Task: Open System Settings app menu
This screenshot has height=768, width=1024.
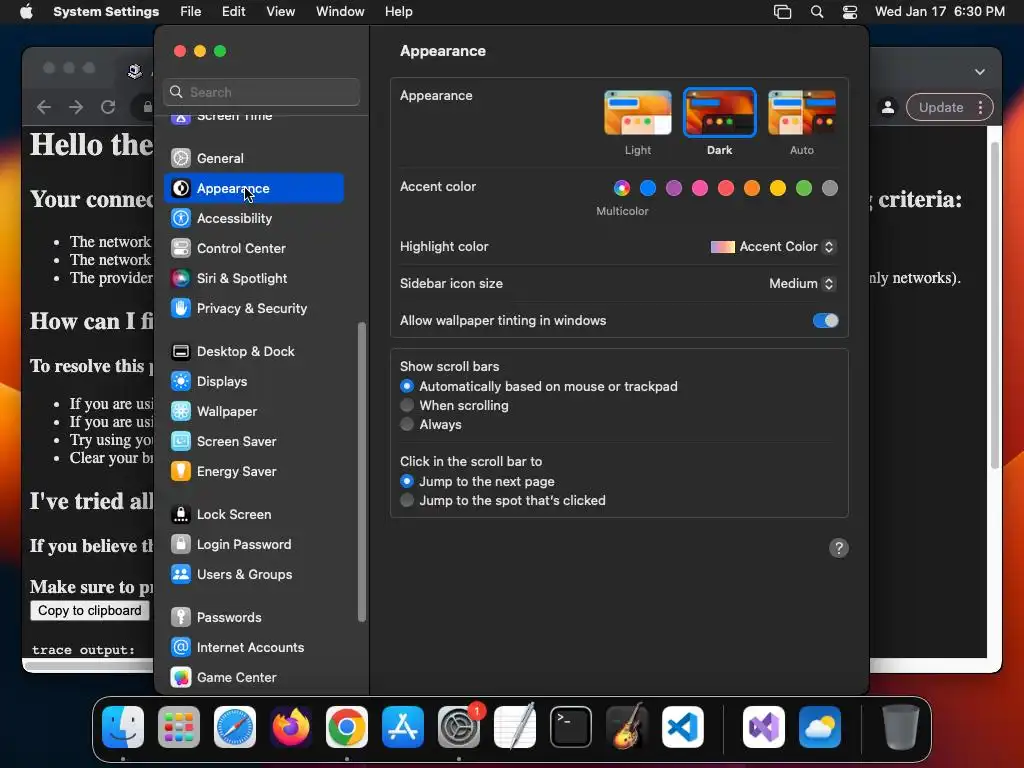Action: point(106,12)
